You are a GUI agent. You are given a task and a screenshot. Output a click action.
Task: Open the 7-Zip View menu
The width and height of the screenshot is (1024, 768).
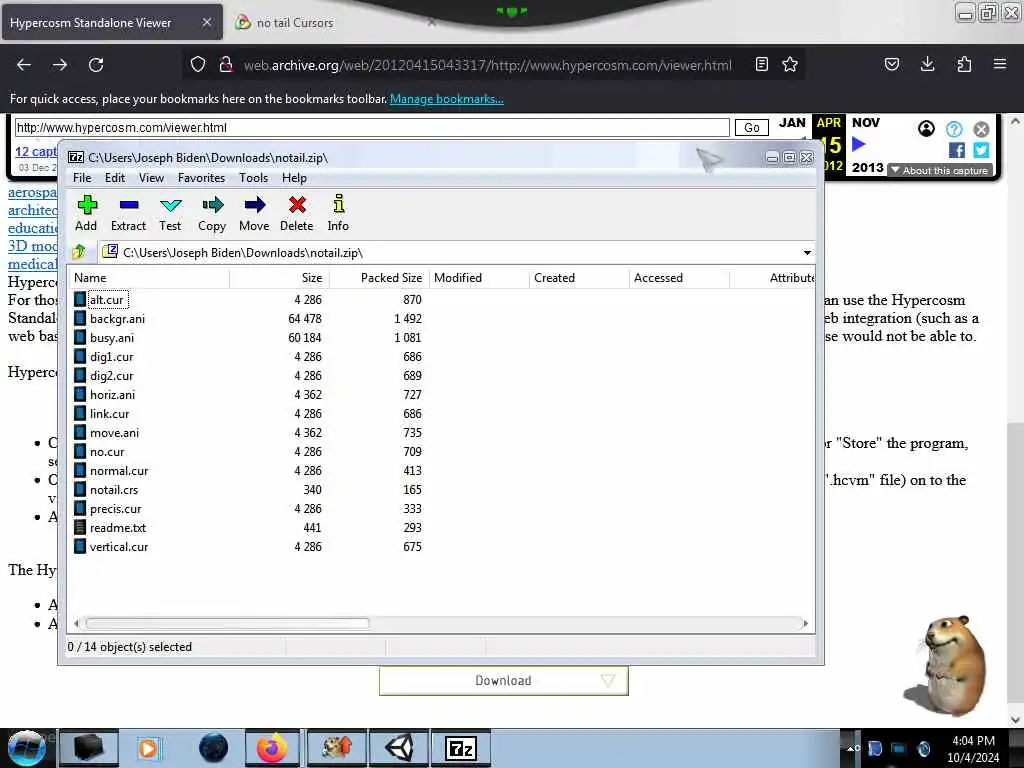152,178
